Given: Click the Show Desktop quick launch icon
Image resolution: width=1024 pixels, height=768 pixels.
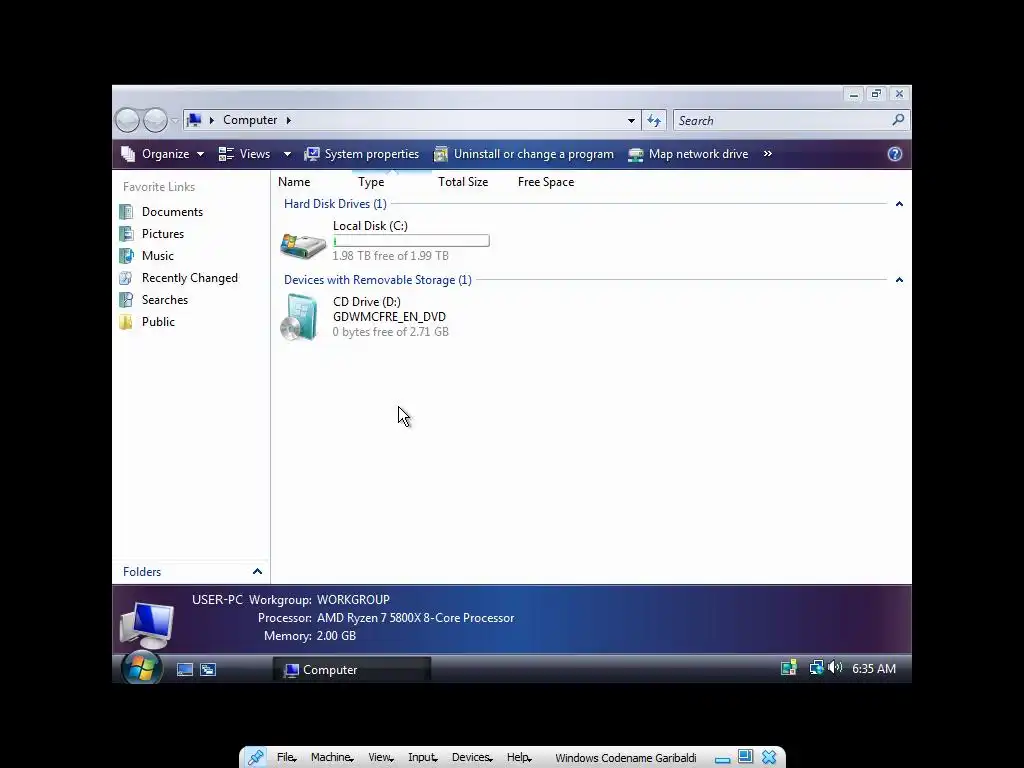Looking at the screenshot, I should [x=185, y=669].
